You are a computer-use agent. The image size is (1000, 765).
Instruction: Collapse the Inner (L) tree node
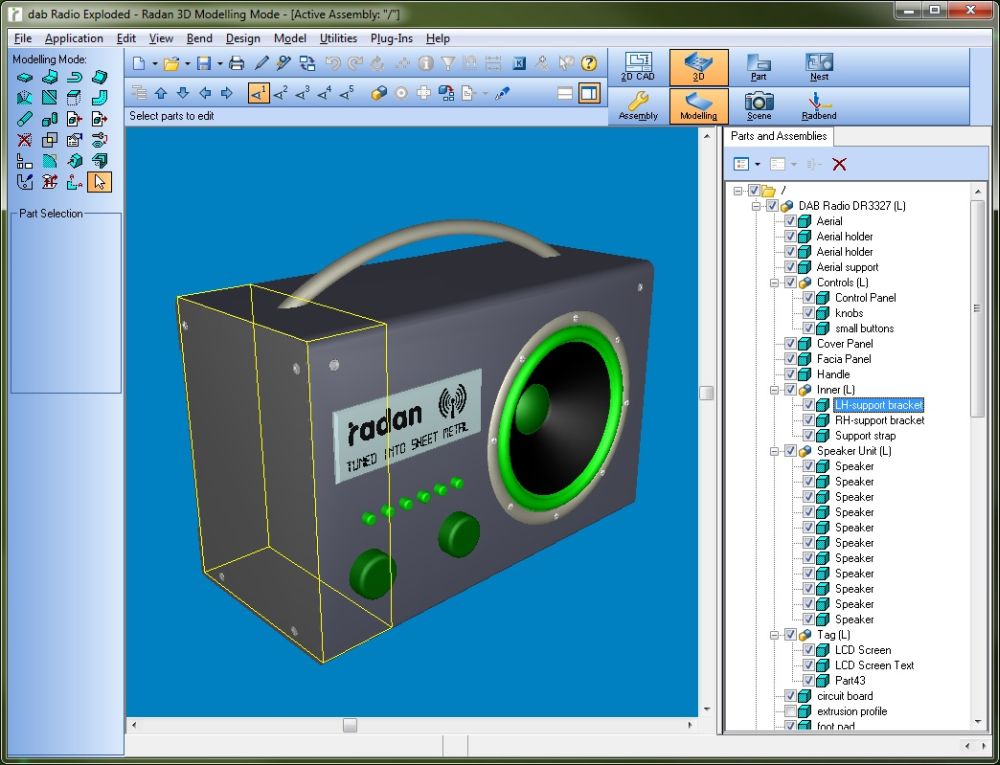click(x=774, y=390)
